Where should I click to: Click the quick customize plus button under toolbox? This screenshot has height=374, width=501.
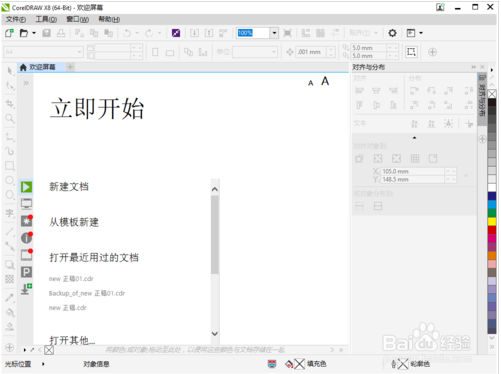point(10,347)
